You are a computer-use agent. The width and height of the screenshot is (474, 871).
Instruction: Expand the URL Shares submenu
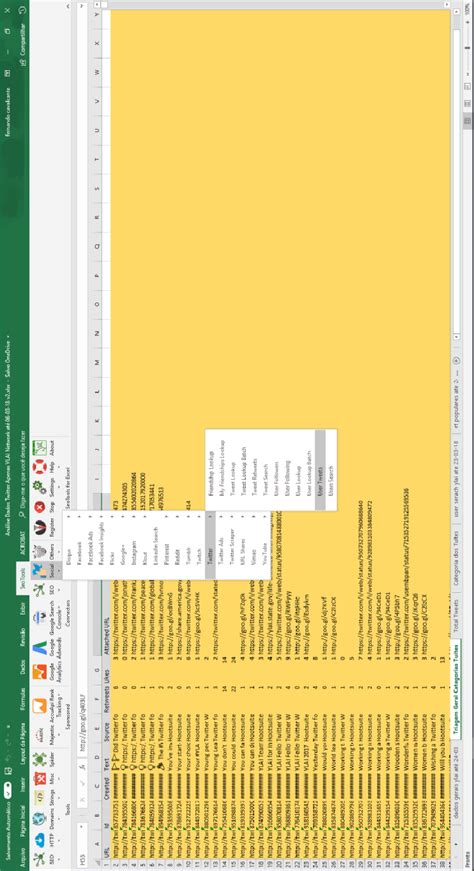tap(243, 544)
